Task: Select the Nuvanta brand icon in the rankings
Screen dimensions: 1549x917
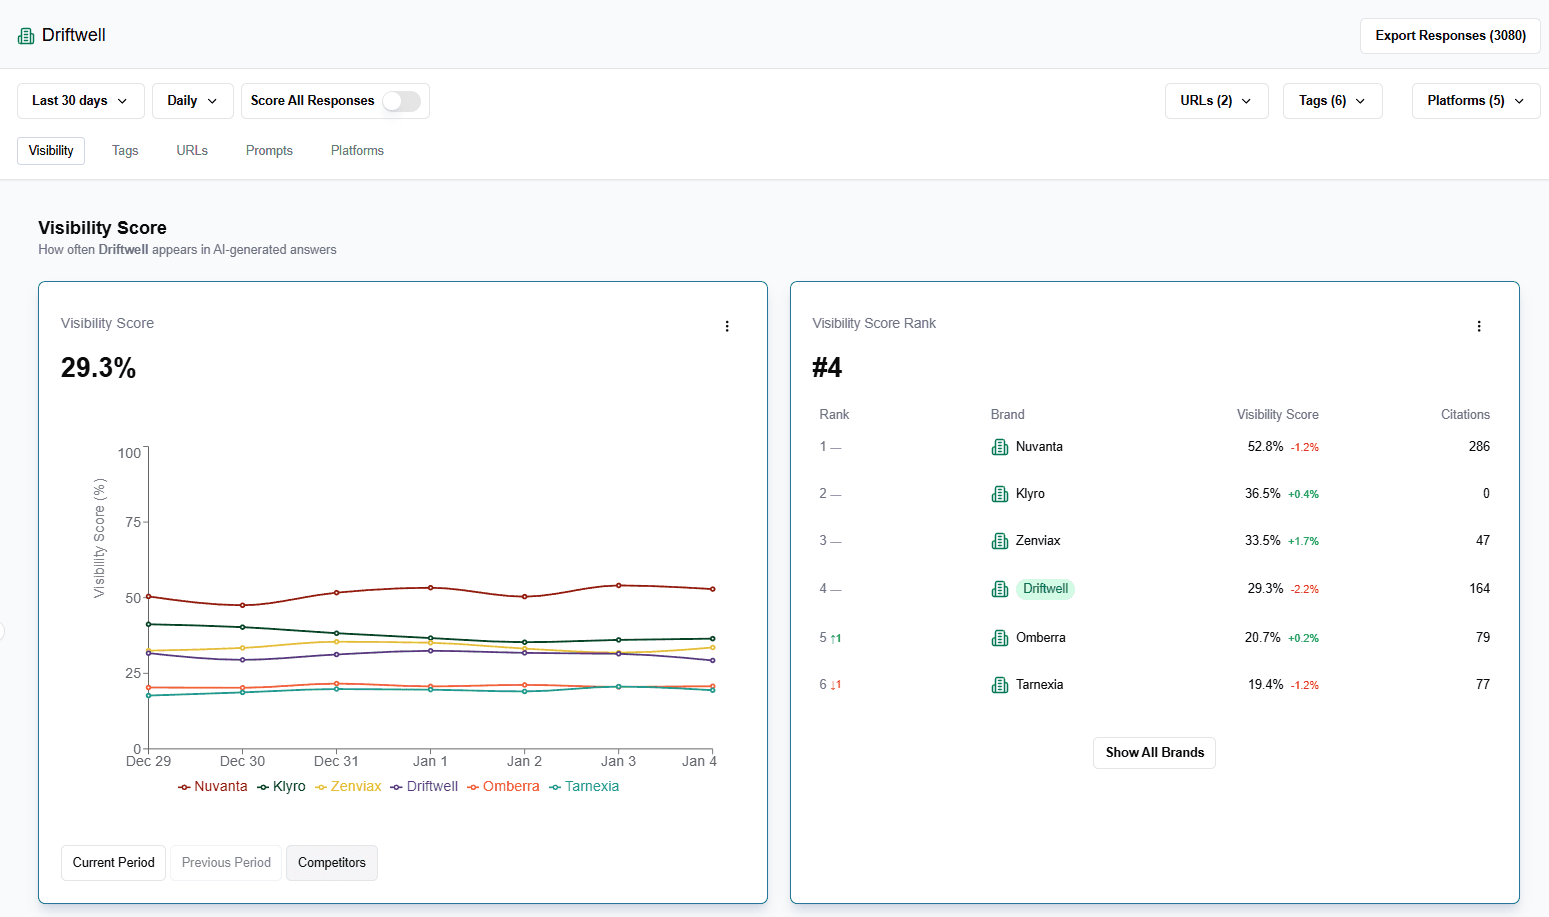Action: [999, 446]
